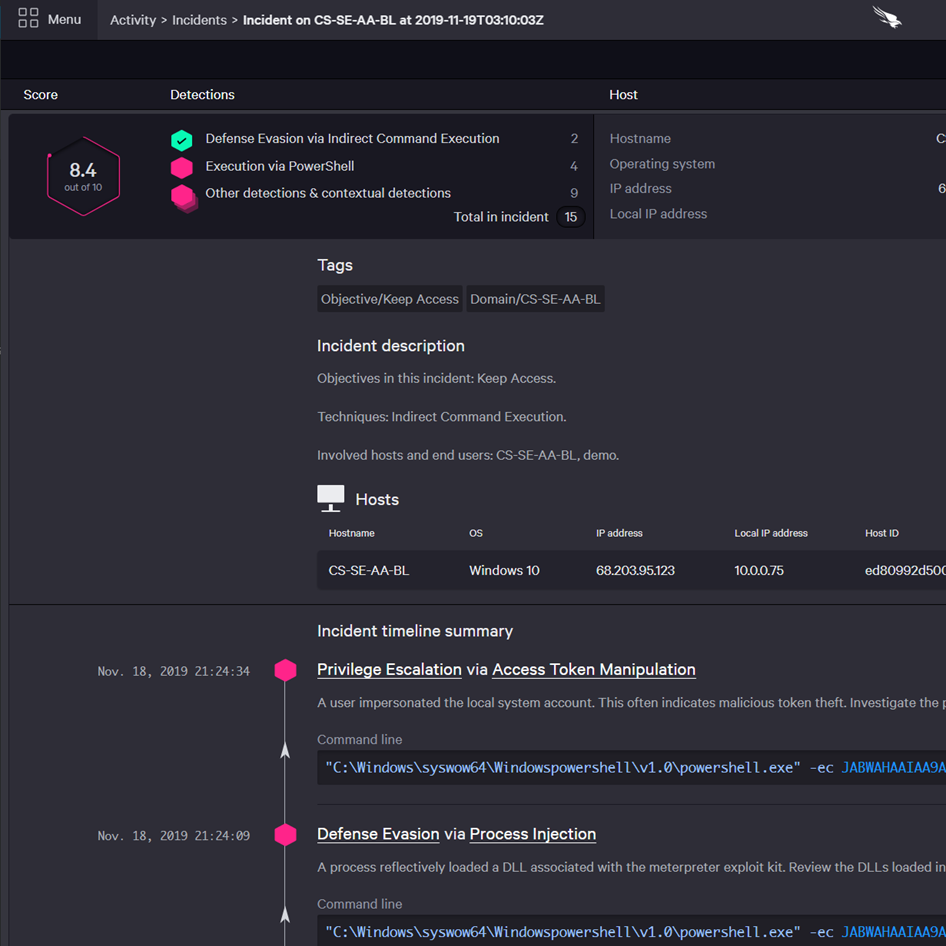Open the Incidents breadcrumb item

198,19
